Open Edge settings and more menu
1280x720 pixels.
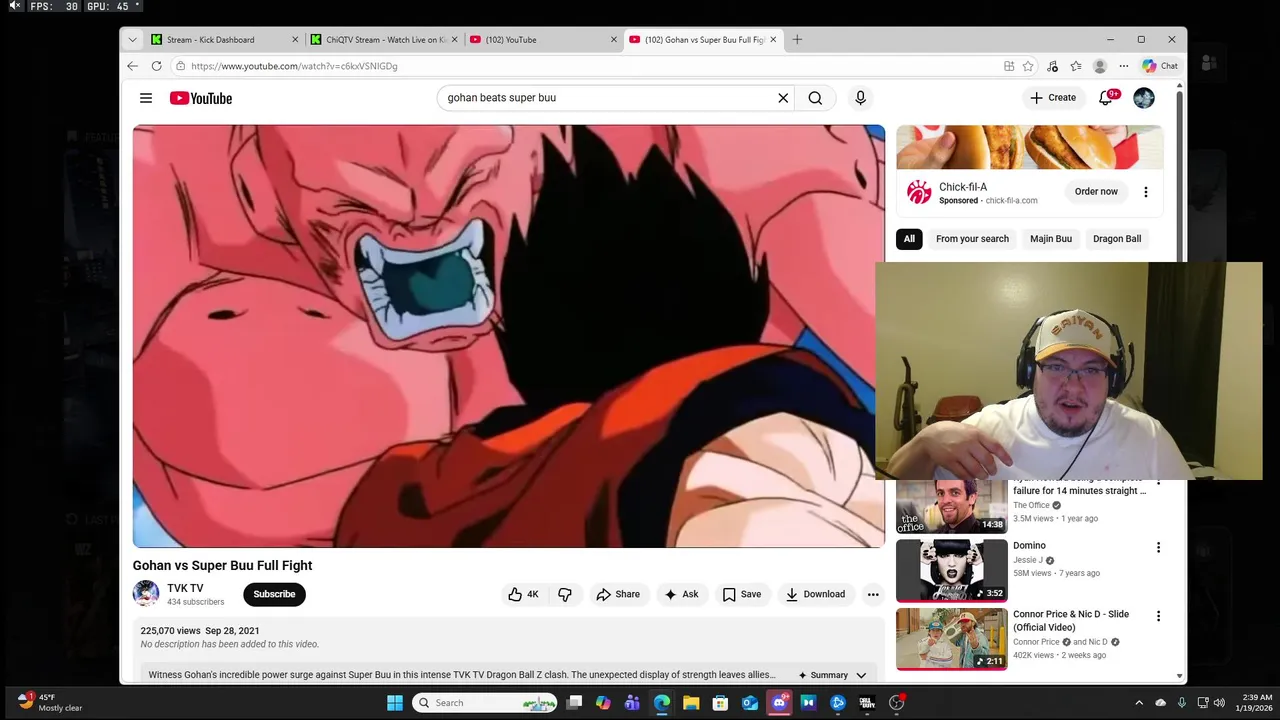1124,66
